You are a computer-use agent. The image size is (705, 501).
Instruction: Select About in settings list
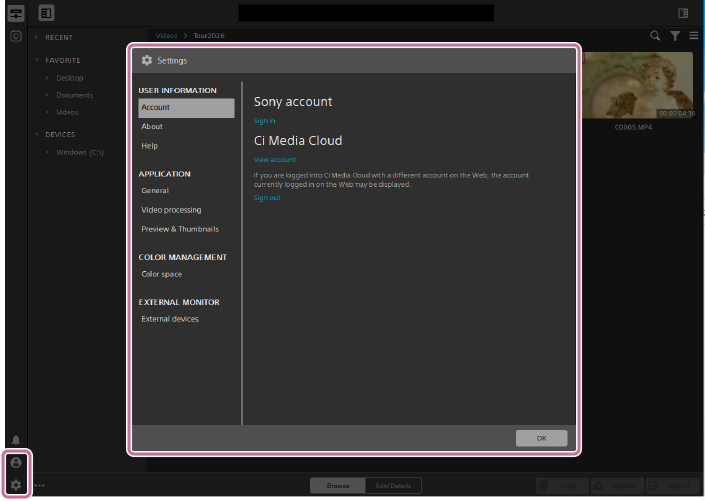[x=152, y=126]
